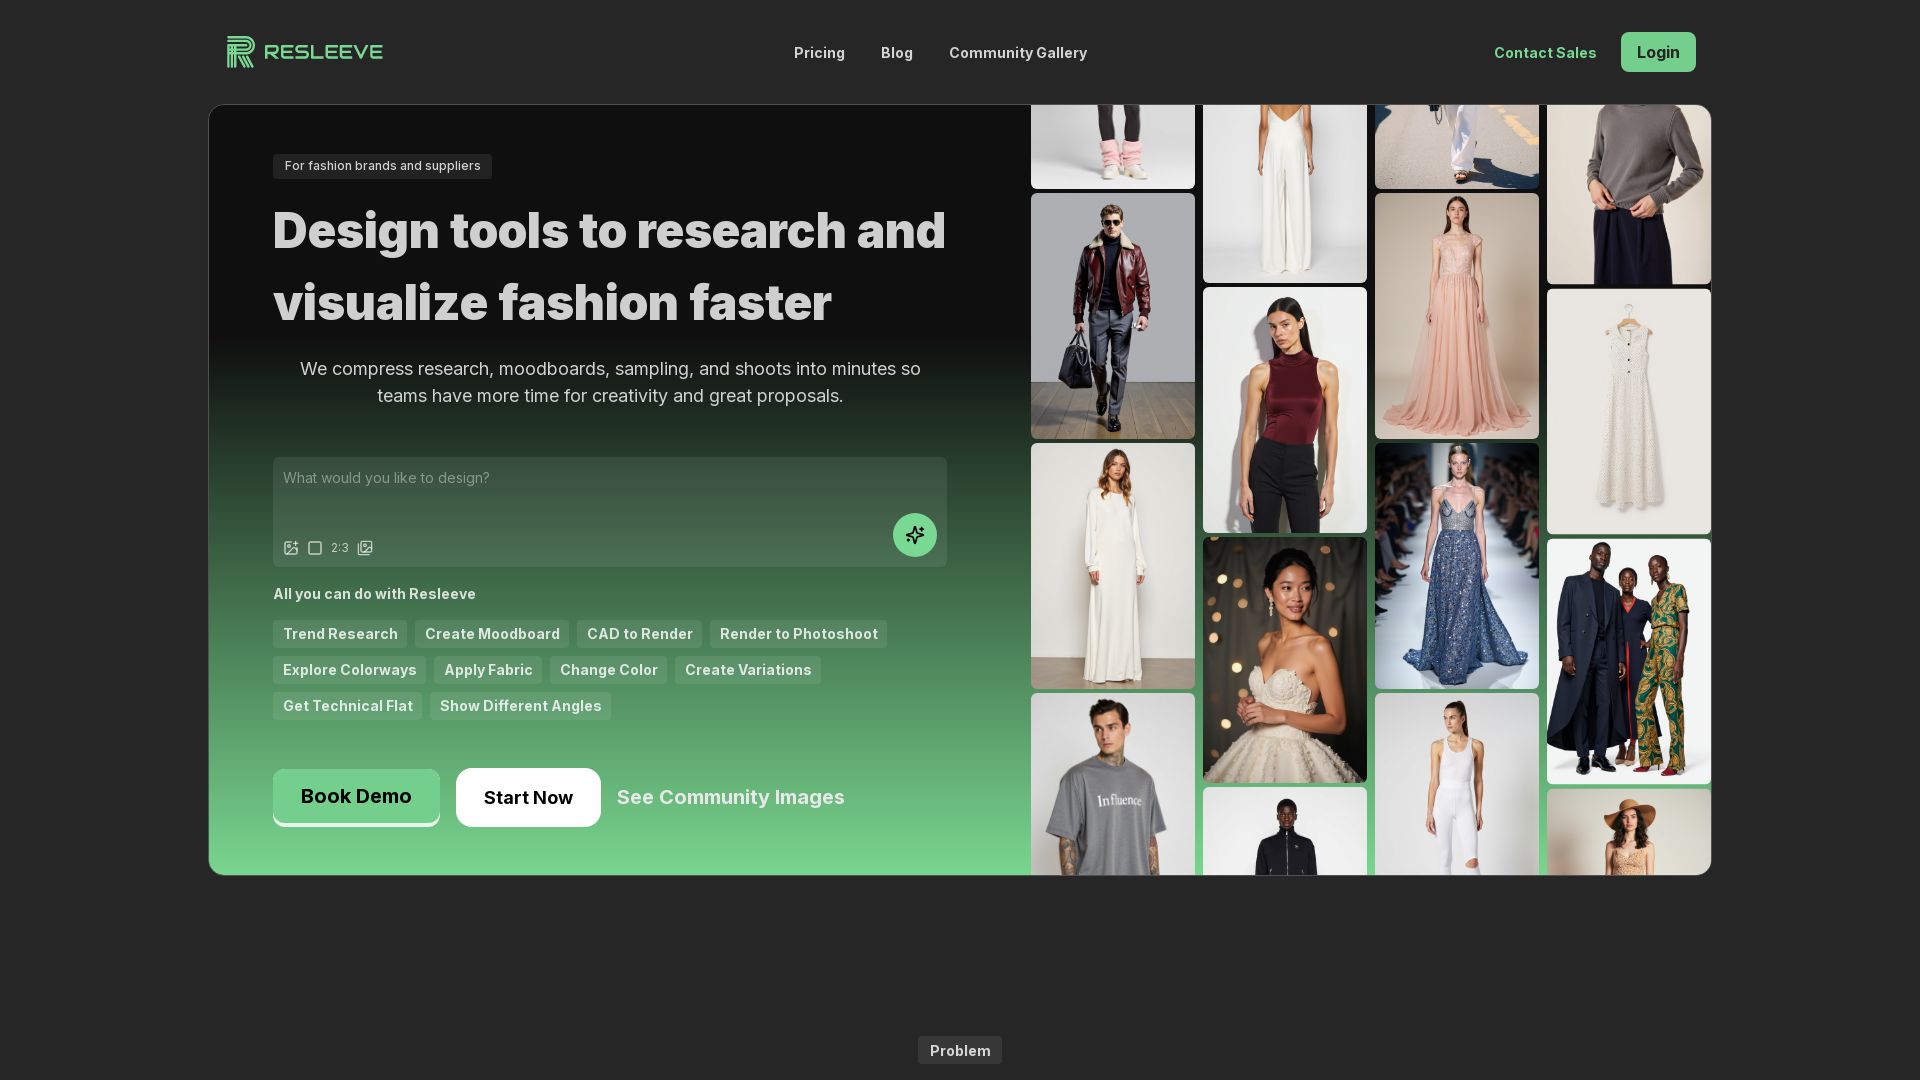Open the 2:3 aspect ratio selector
1920x1080 pixels.
[340, 548]
